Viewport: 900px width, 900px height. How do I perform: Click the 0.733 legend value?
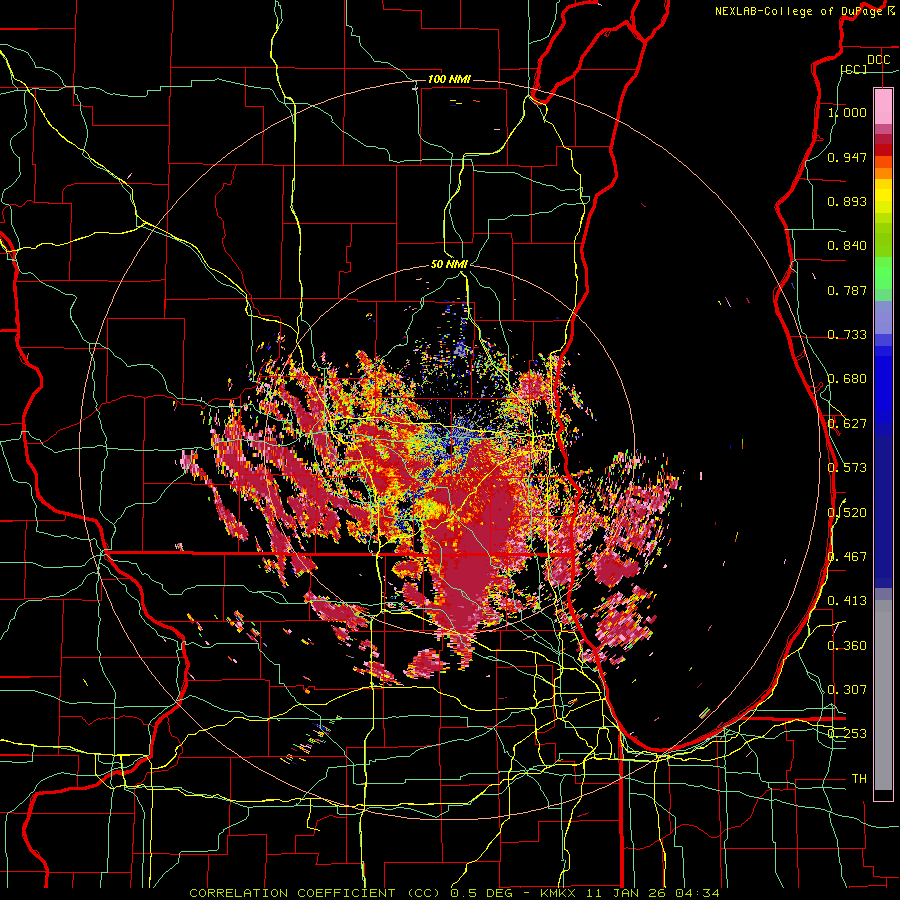(847, 335)
